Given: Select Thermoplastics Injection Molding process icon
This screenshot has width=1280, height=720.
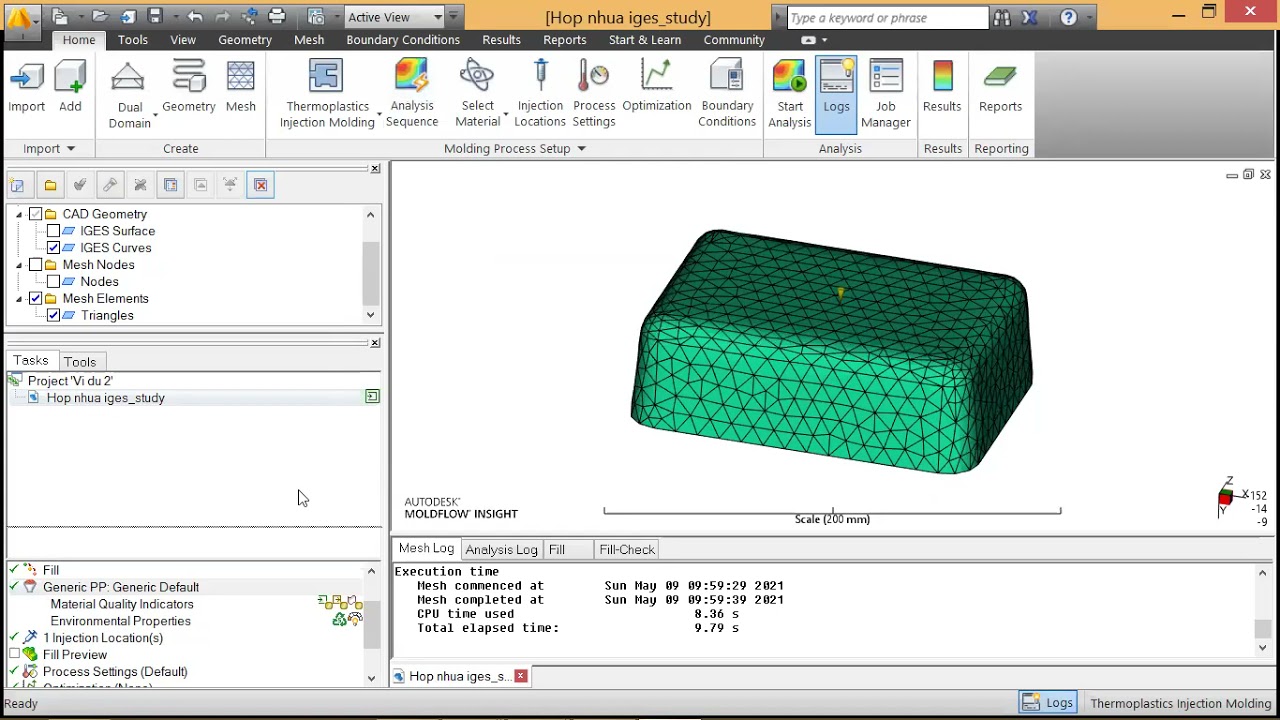Looking at the screenshot, I should (x=326, y=77).
